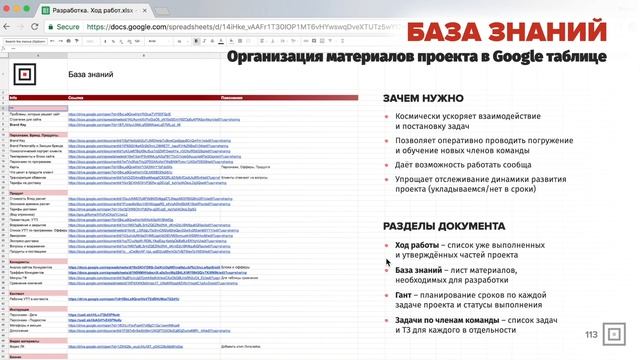Image resolution: width=640 pixels, height=360 pixels.
Task: Click the Insert comment icon
Action: pyautogui.click(x=314, y=41)
